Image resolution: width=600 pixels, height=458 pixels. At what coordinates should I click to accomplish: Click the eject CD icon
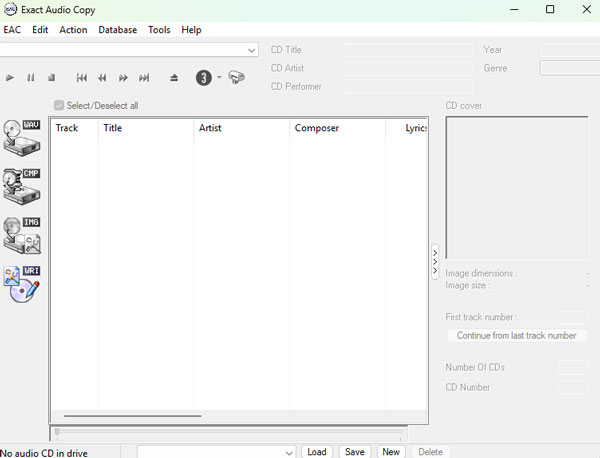tap(174, 78)
